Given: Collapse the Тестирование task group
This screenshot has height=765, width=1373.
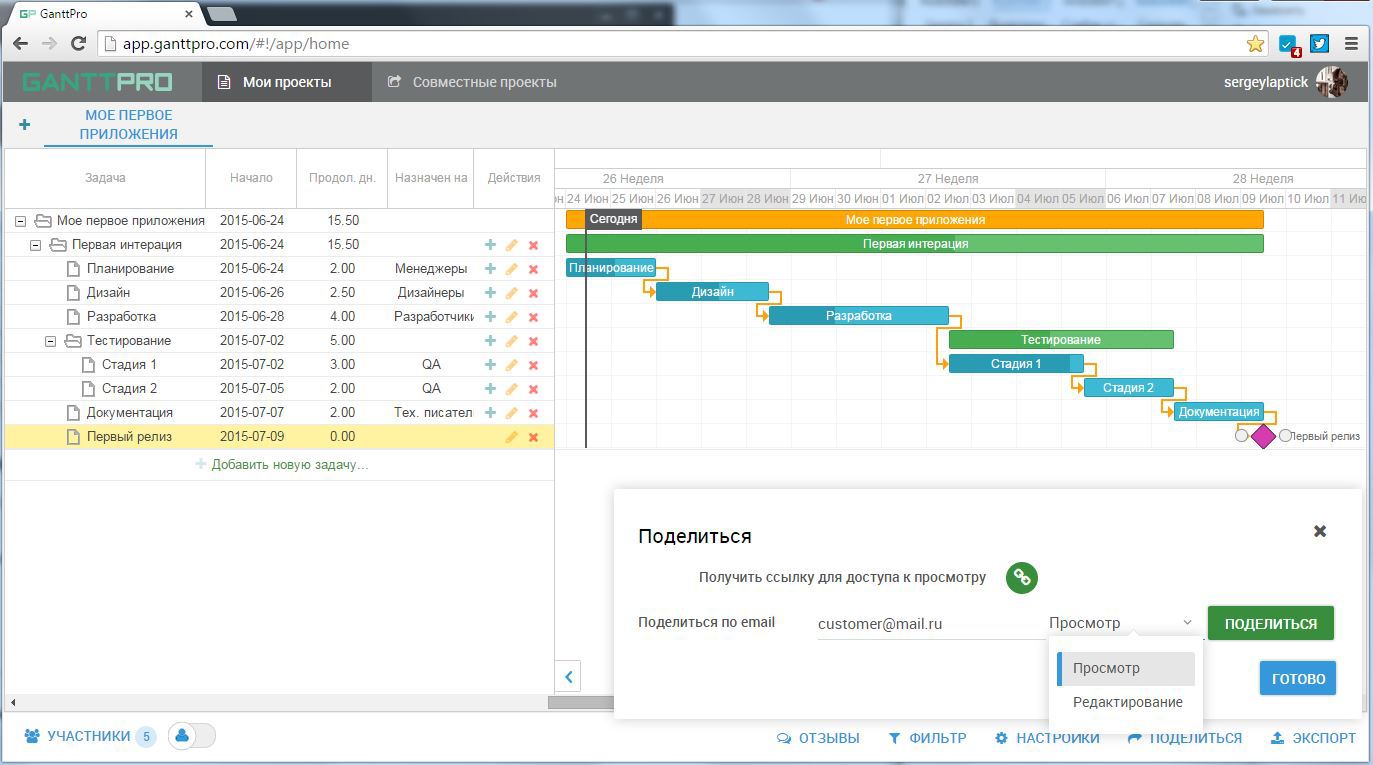Looking at the screenshot, I should (x=50, y=341).
